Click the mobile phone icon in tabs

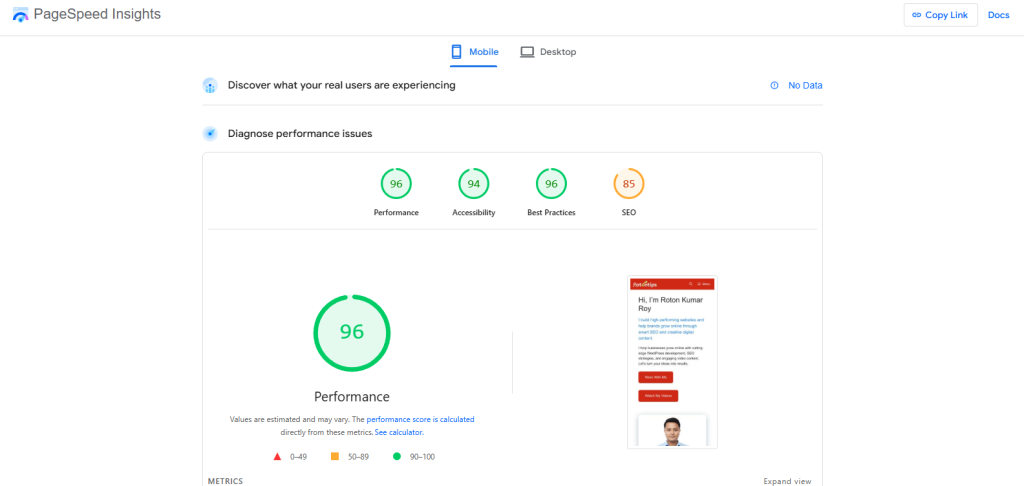point(456,52)
